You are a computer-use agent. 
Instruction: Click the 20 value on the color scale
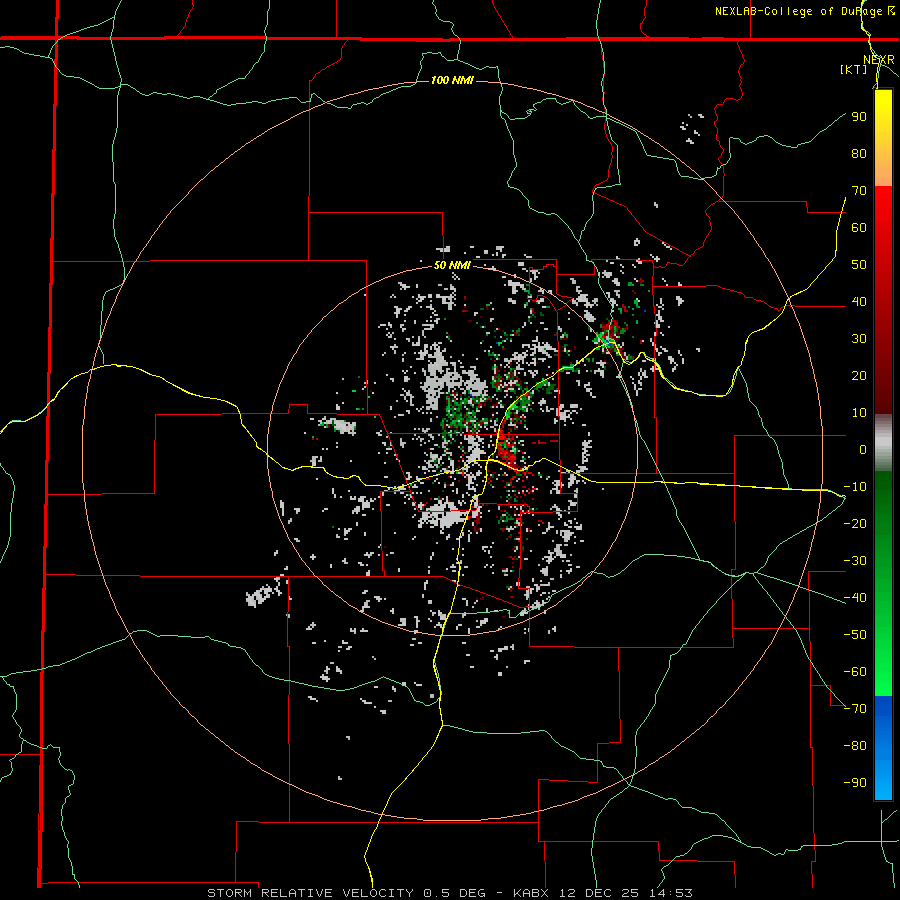coord(859,376)
